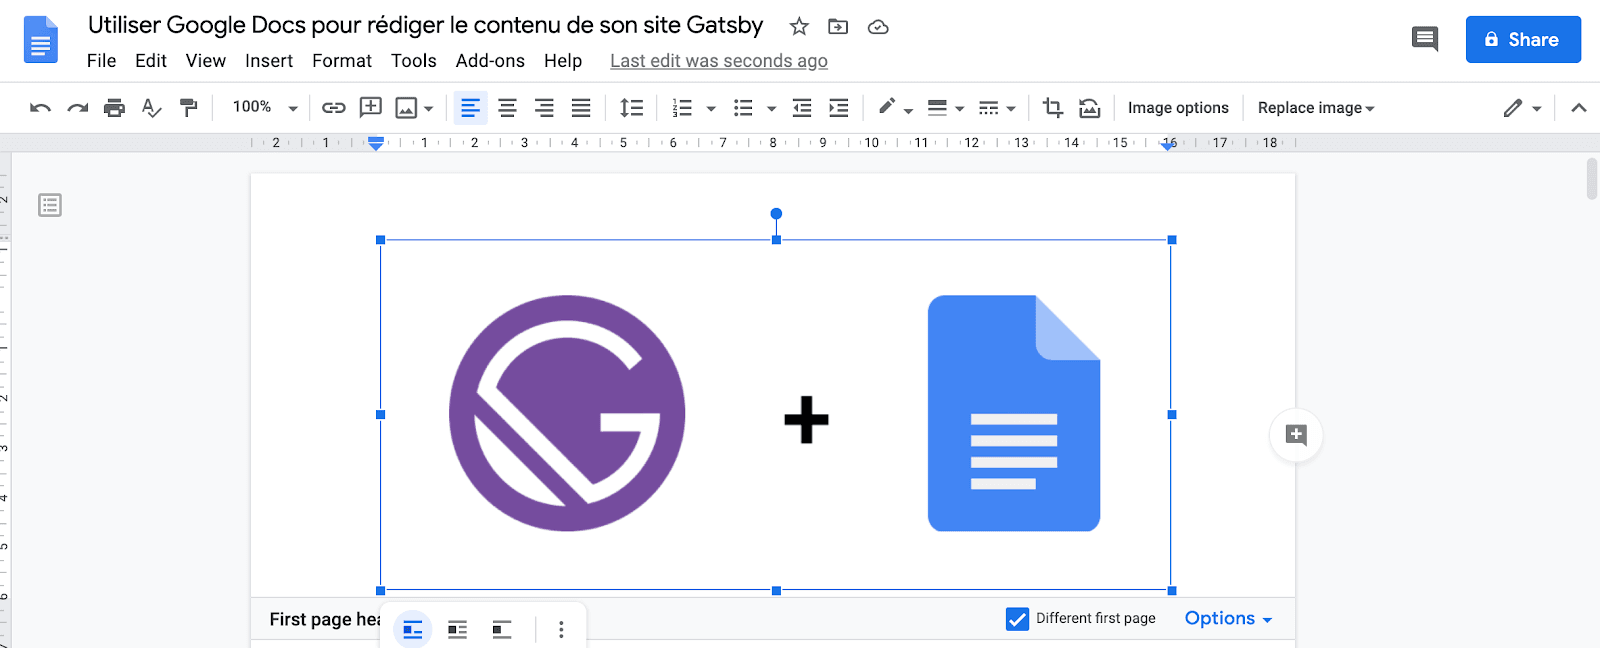The image size is (1600, 648).
Task: Open the header Options dropdown
Action: click(1228, 618)
